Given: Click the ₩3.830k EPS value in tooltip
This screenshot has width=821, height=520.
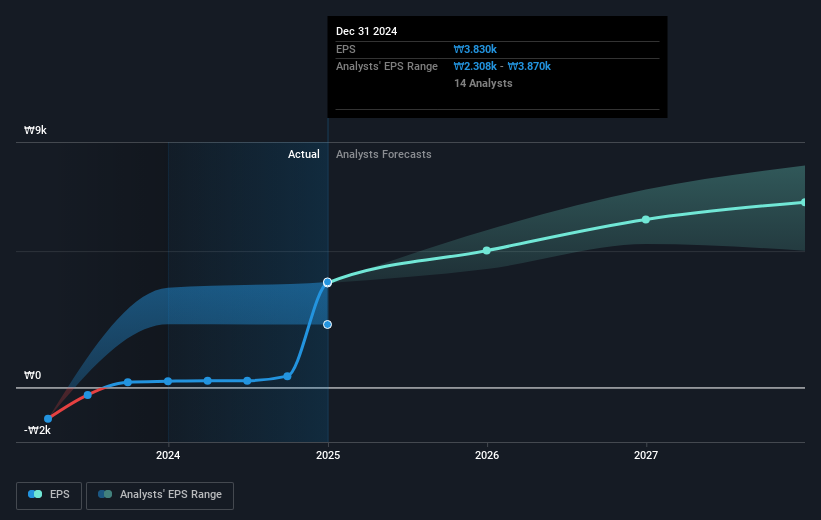Looking at the screenshot, I should tap(475, 49).
